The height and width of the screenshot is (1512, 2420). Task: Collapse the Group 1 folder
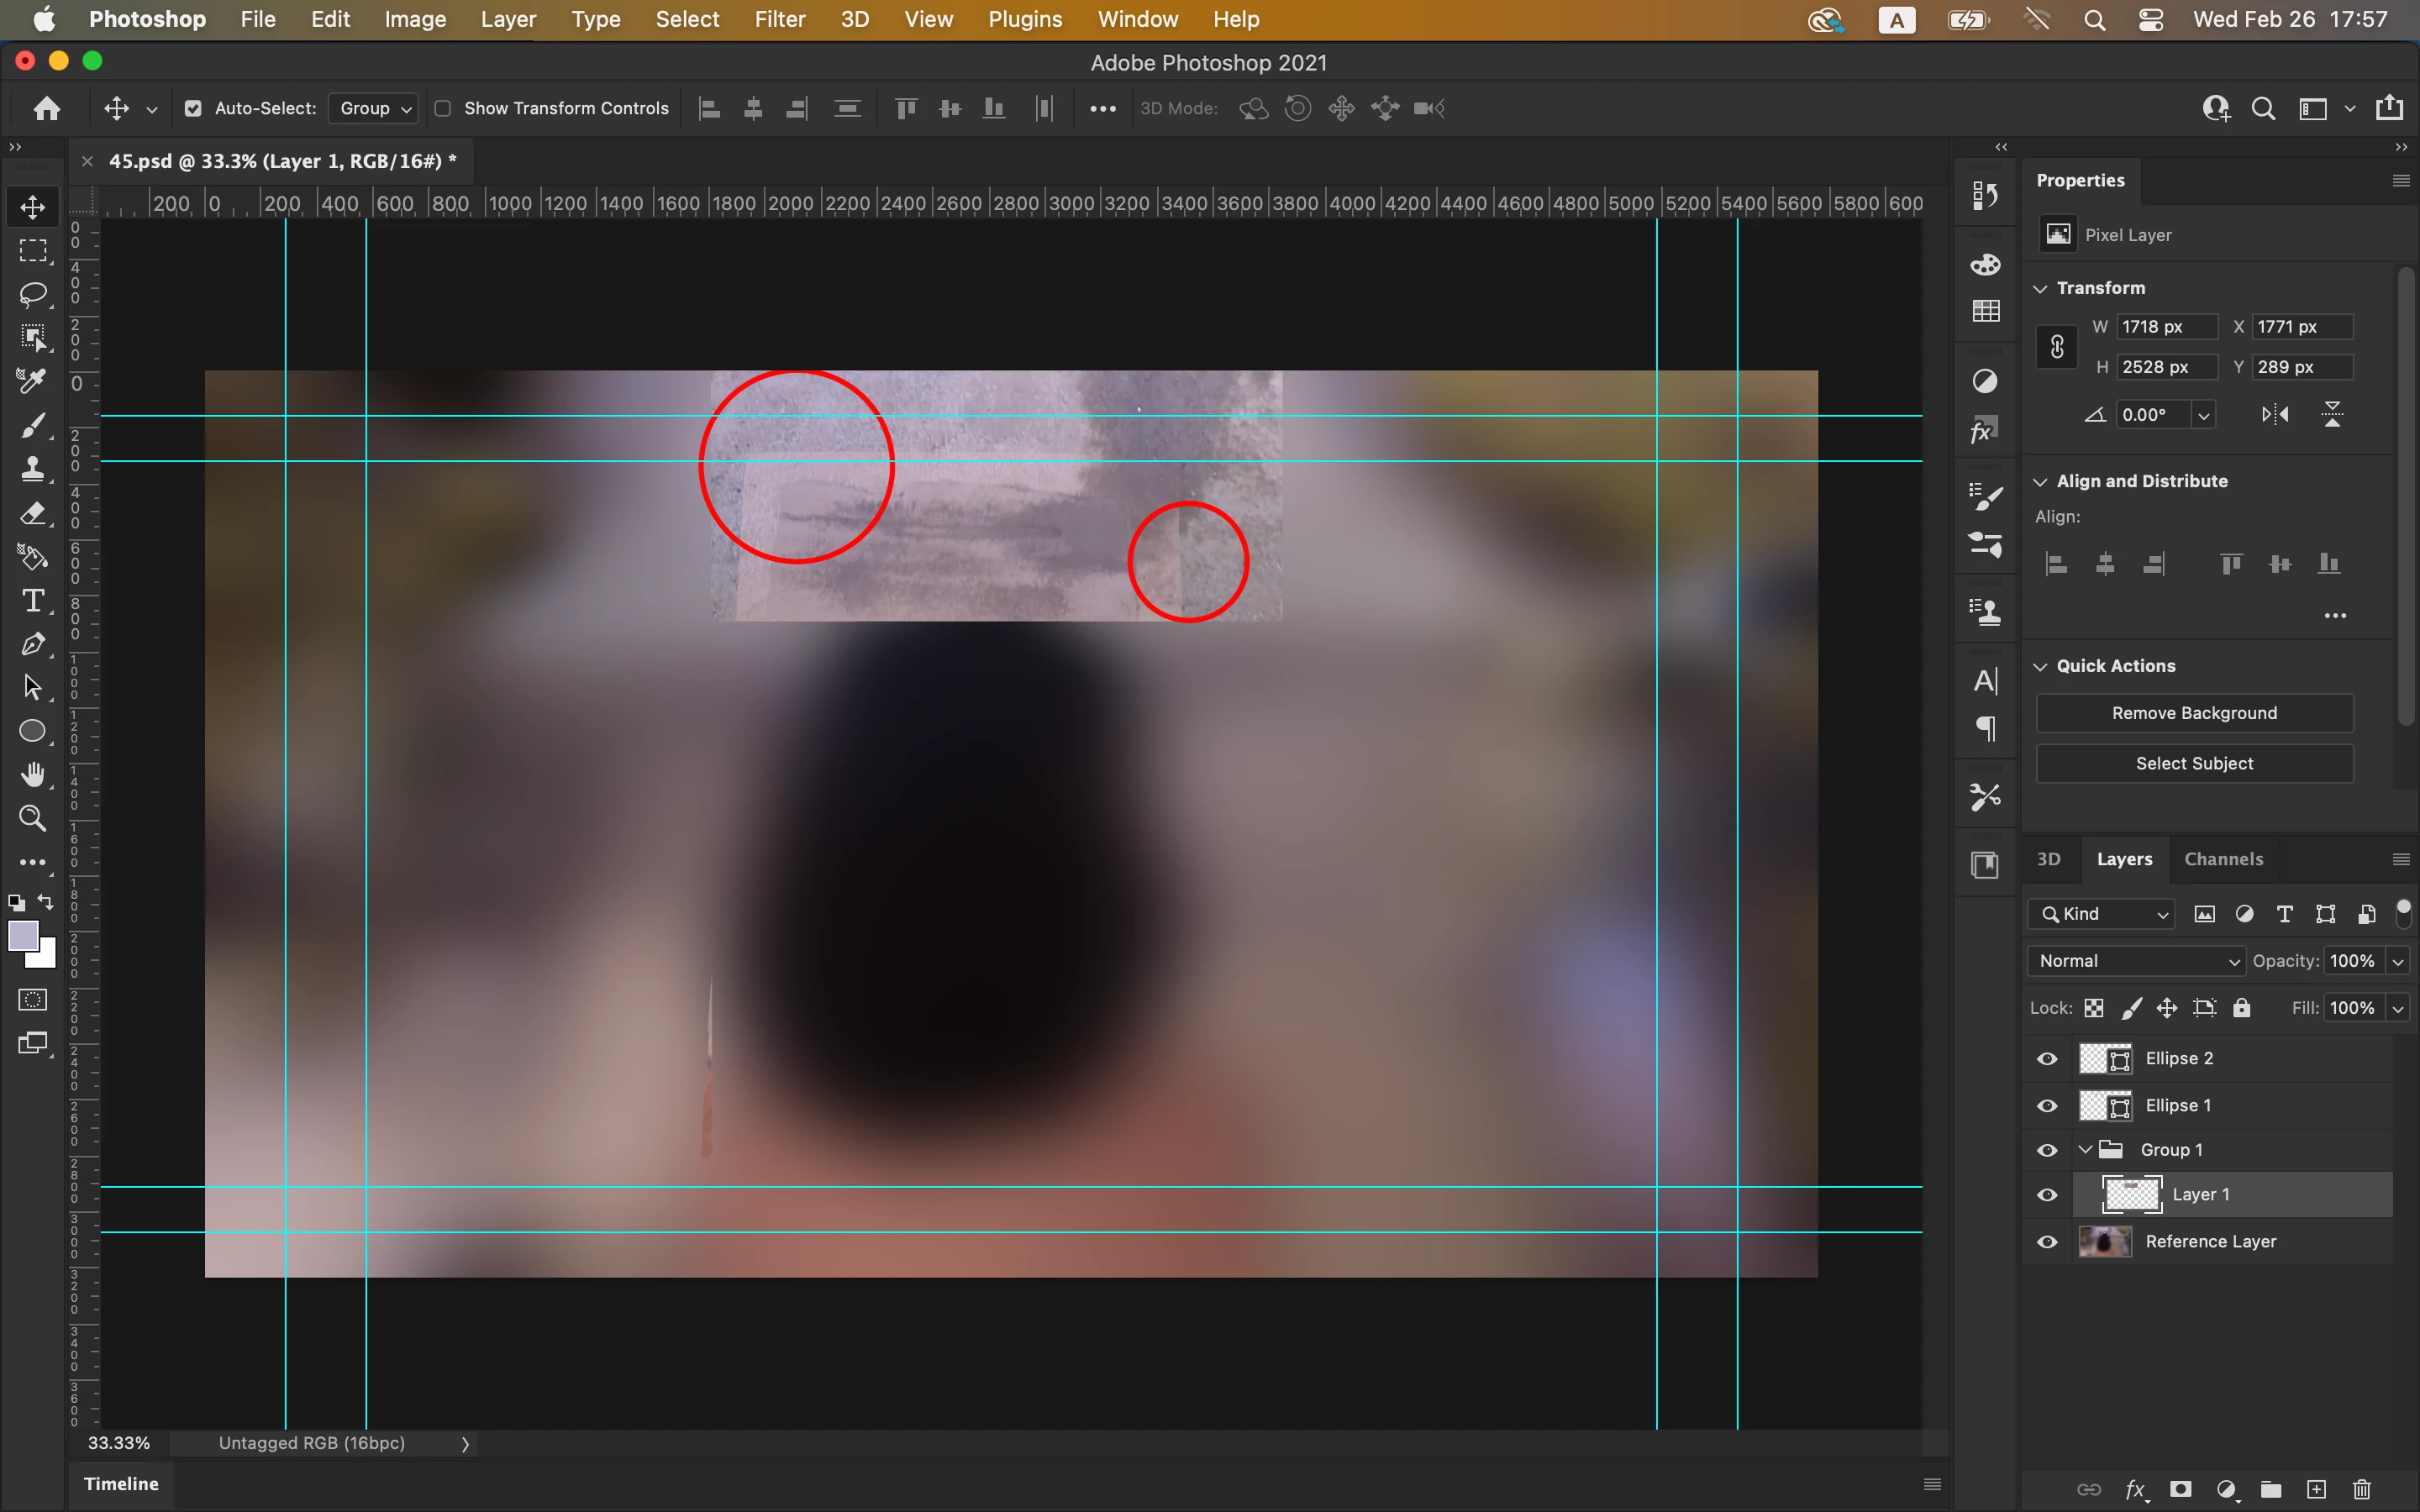pyautogui.click(x=2085, y=1150)
